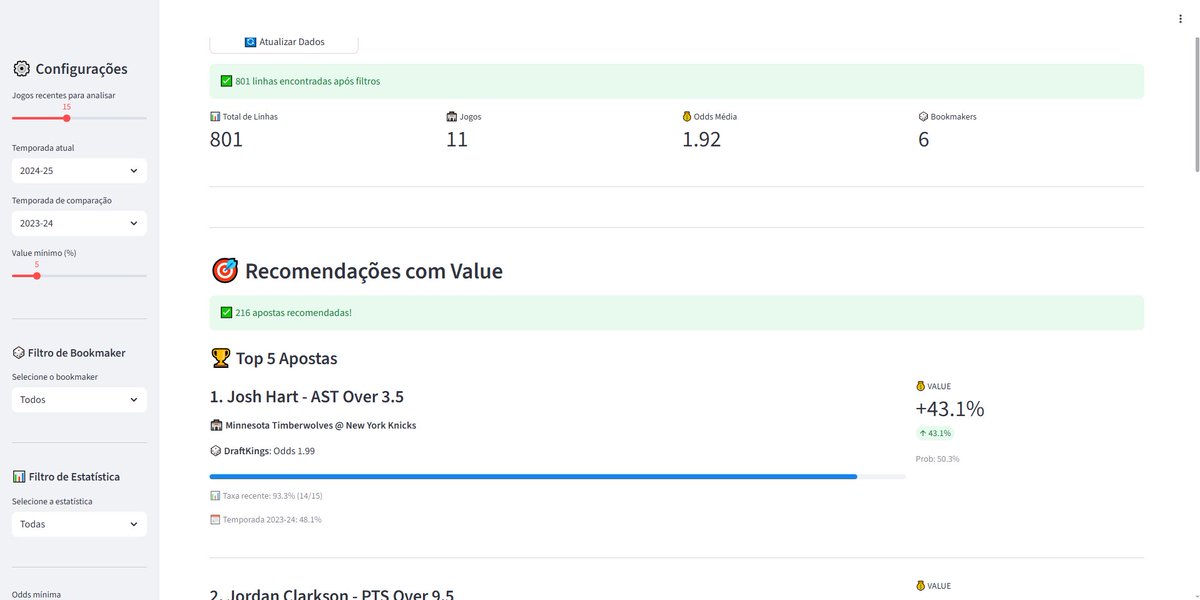The width and height of the screenshot is (1200, 600).
Task: Select the '1. Josh Hart - AST Over 3.5' heading
Action: (x=307, y=397)
